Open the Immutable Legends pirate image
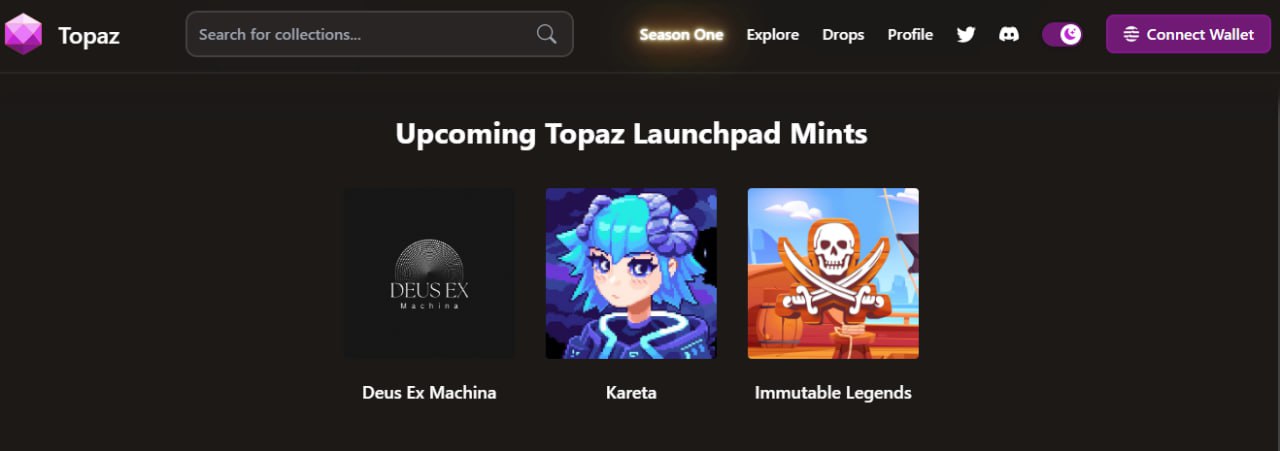This screenshot has width=1280, height=451. pos(833,273)
